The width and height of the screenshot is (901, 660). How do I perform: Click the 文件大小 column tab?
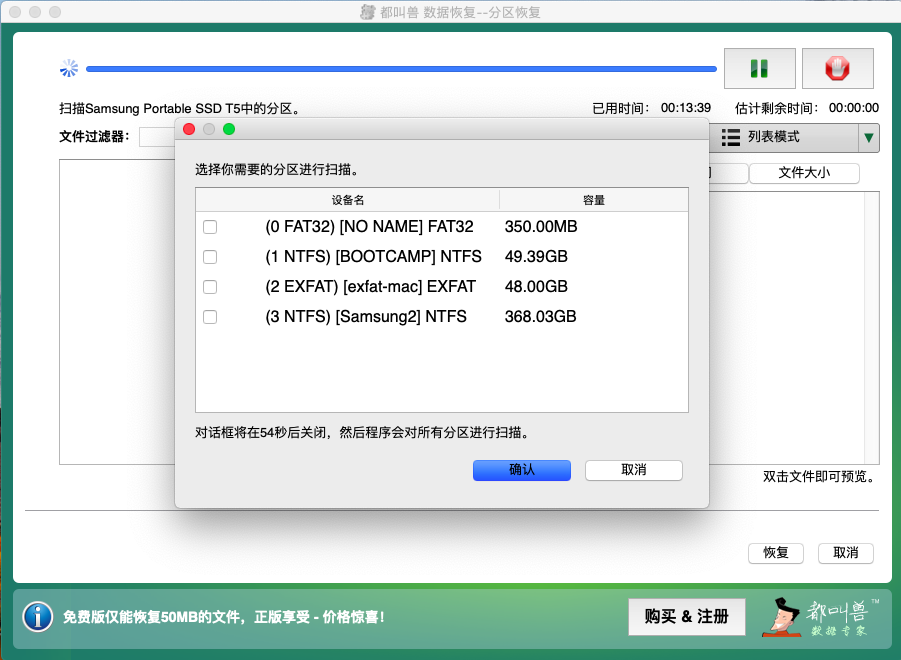803,173
